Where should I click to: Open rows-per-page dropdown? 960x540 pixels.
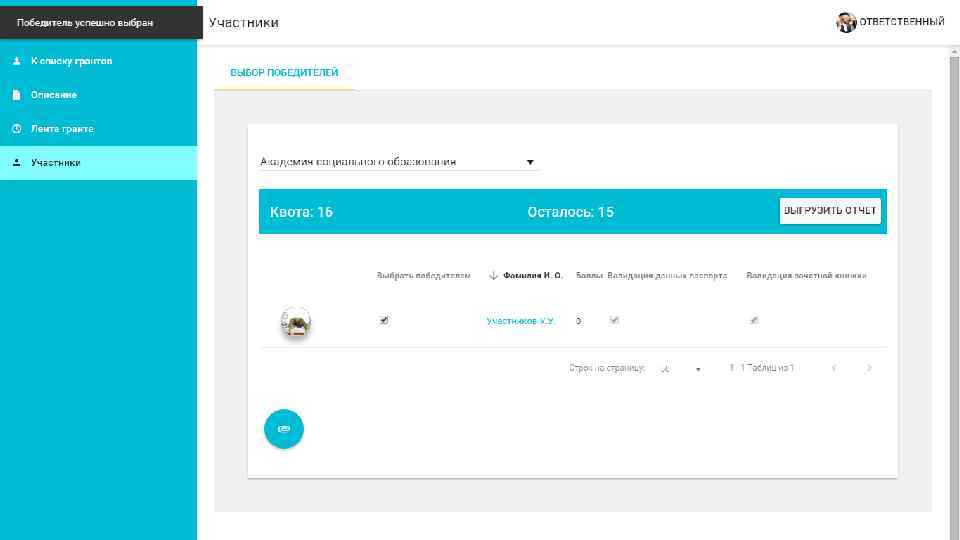(x=681, y=369)
